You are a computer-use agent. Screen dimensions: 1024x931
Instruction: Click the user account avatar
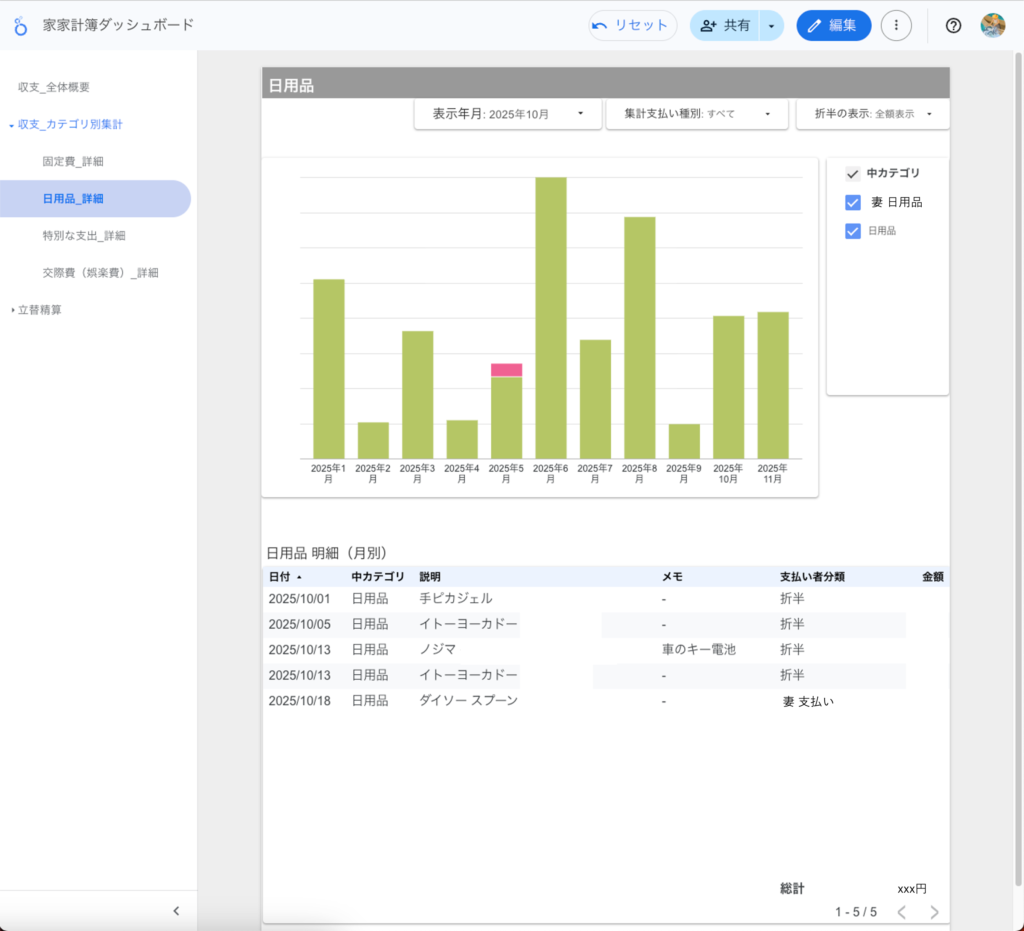(992, 25)
